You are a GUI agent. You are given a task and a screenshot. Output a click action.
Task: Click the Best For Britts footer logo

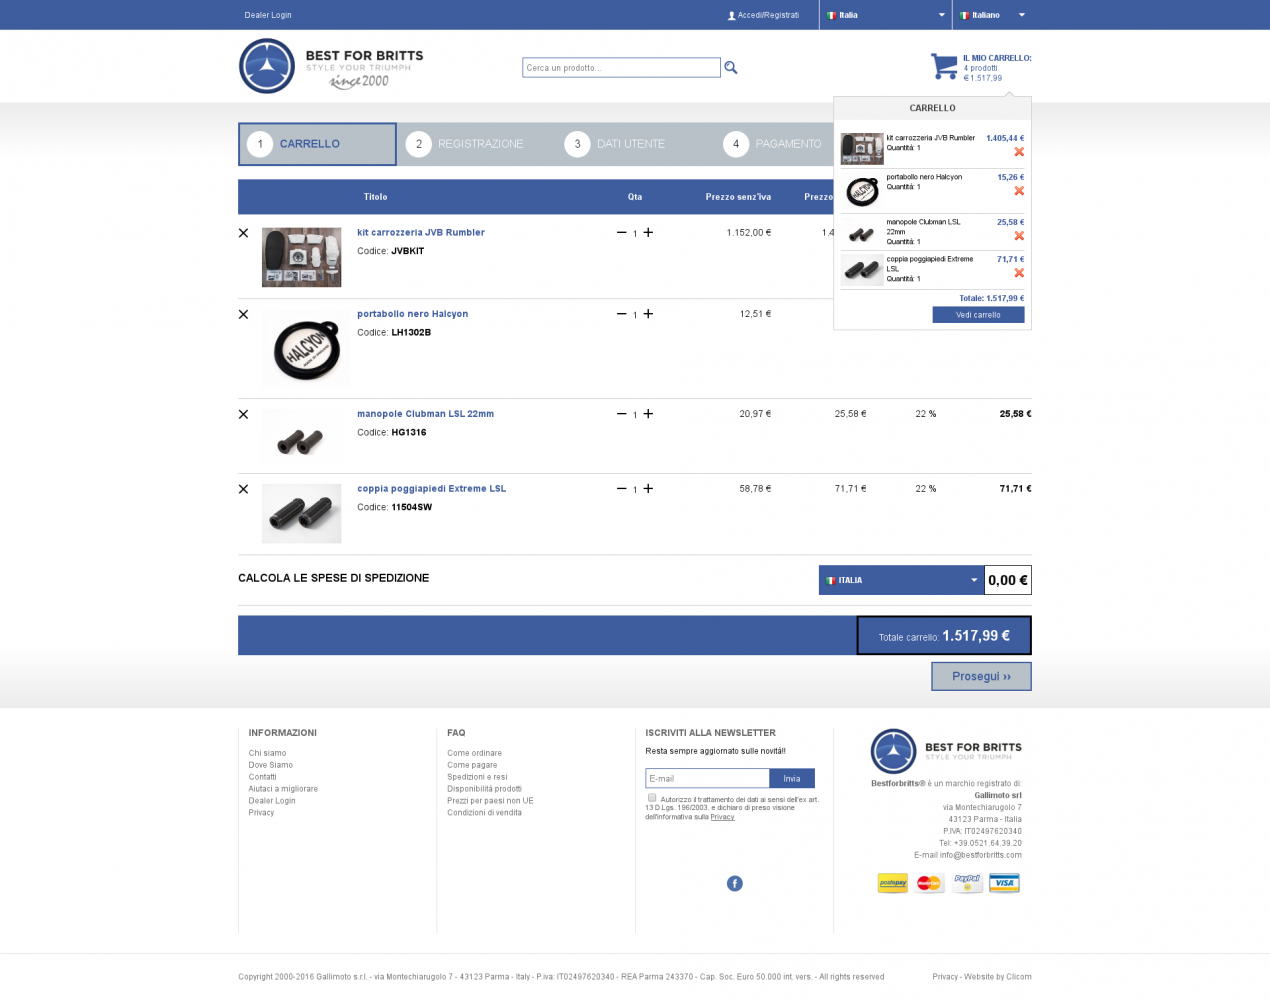pyautogui.click(x=946, y=751)
